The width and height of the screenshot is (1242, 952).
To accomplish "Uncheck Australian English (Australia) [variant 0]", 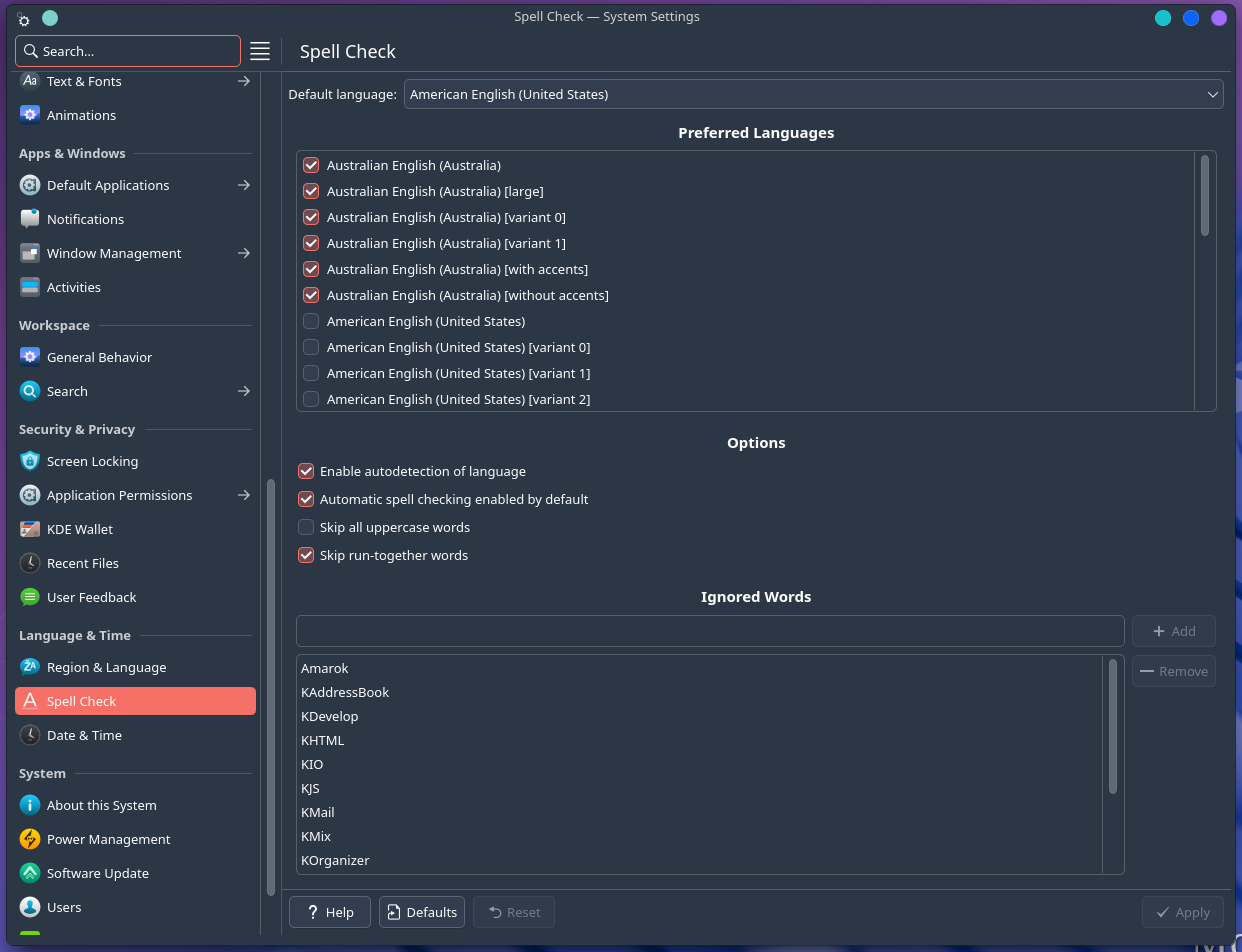I will coord(311,217).
